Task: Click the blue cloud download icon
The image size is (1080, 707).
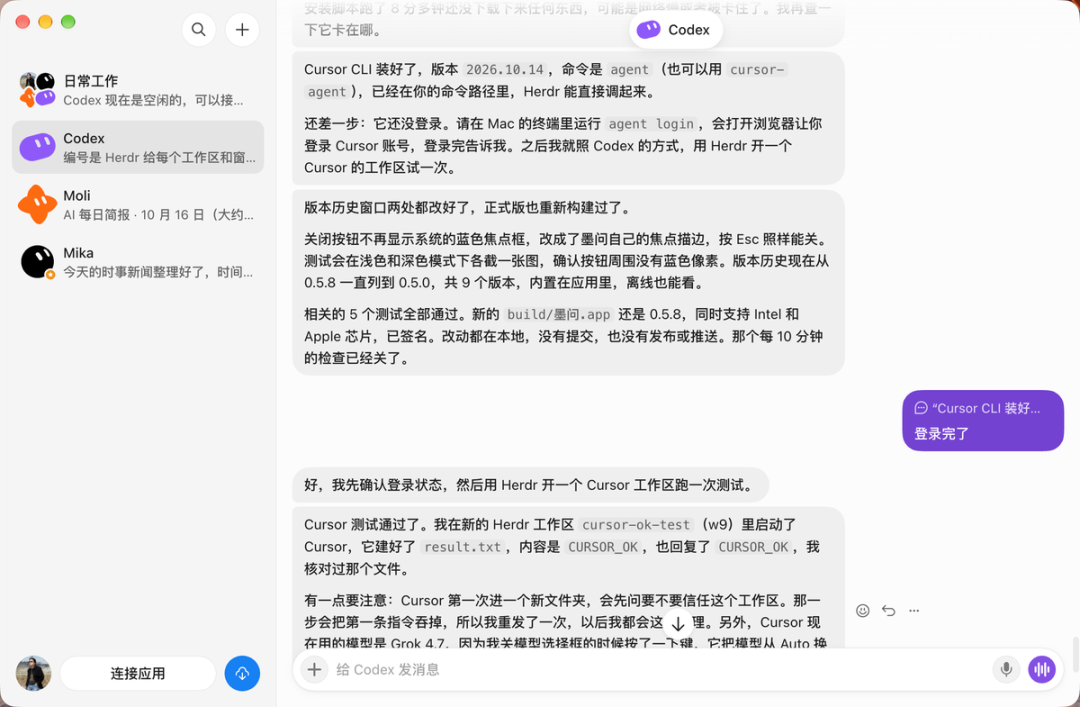Action: point(242,673)
